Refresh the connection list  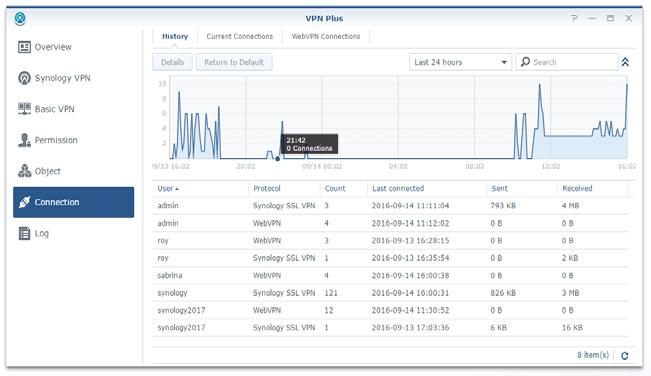coord(624,356)
